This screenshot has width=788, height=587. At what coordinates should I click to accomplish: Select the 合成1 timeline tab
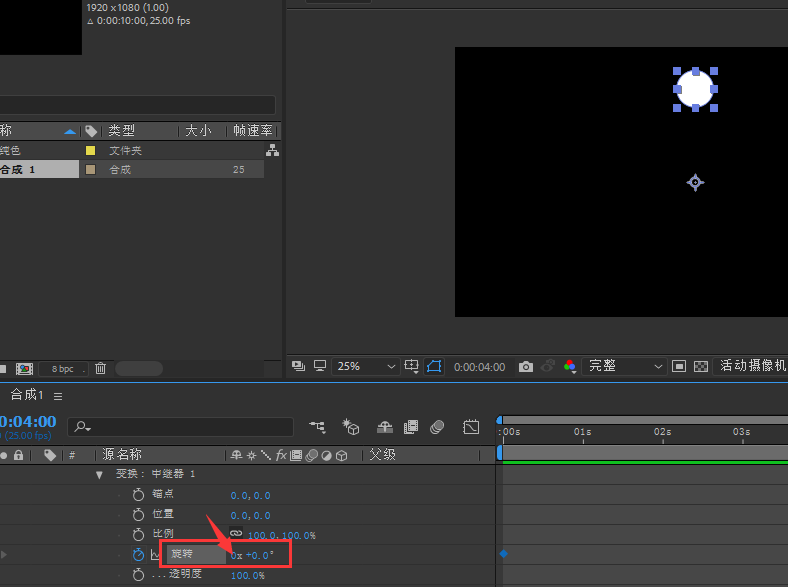[x=27, y=395]
